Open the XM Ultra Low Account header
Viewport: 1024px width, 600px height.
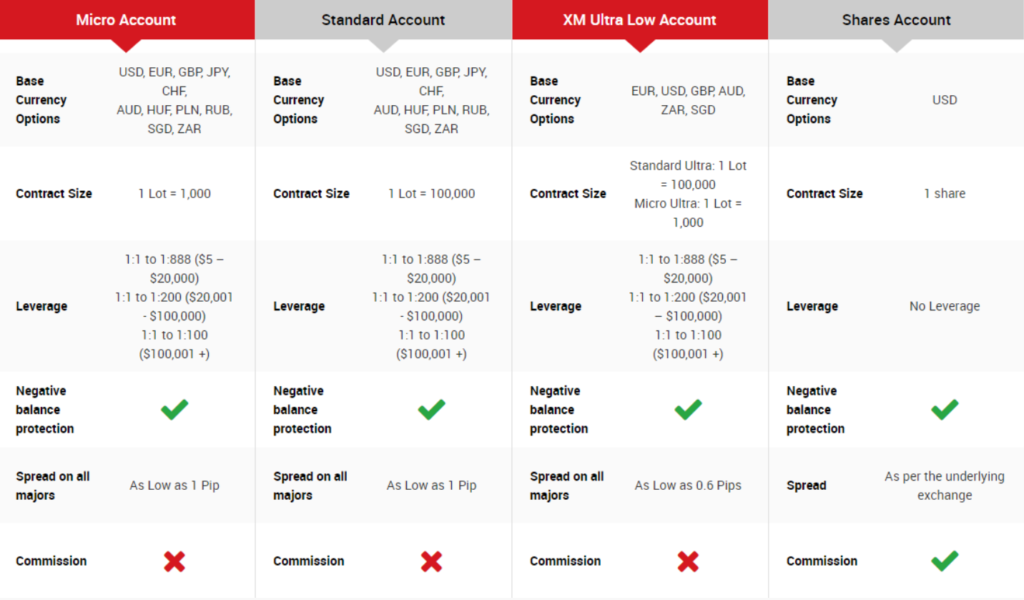click(x=640, y=20)
